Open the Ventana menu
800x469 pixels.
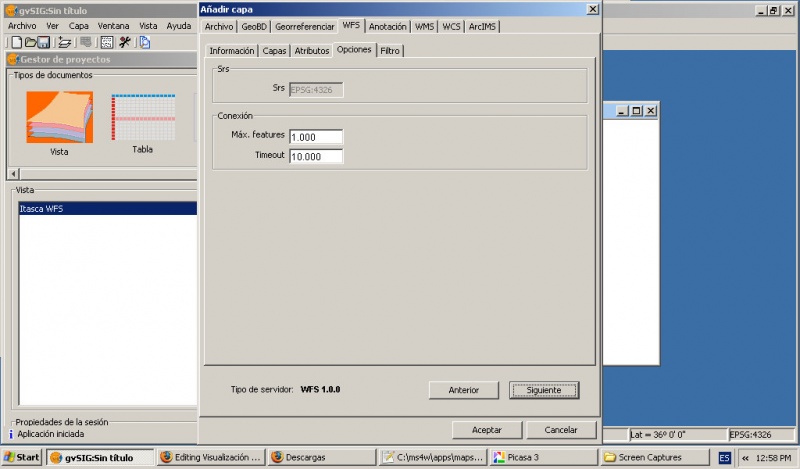pos(113,25)
